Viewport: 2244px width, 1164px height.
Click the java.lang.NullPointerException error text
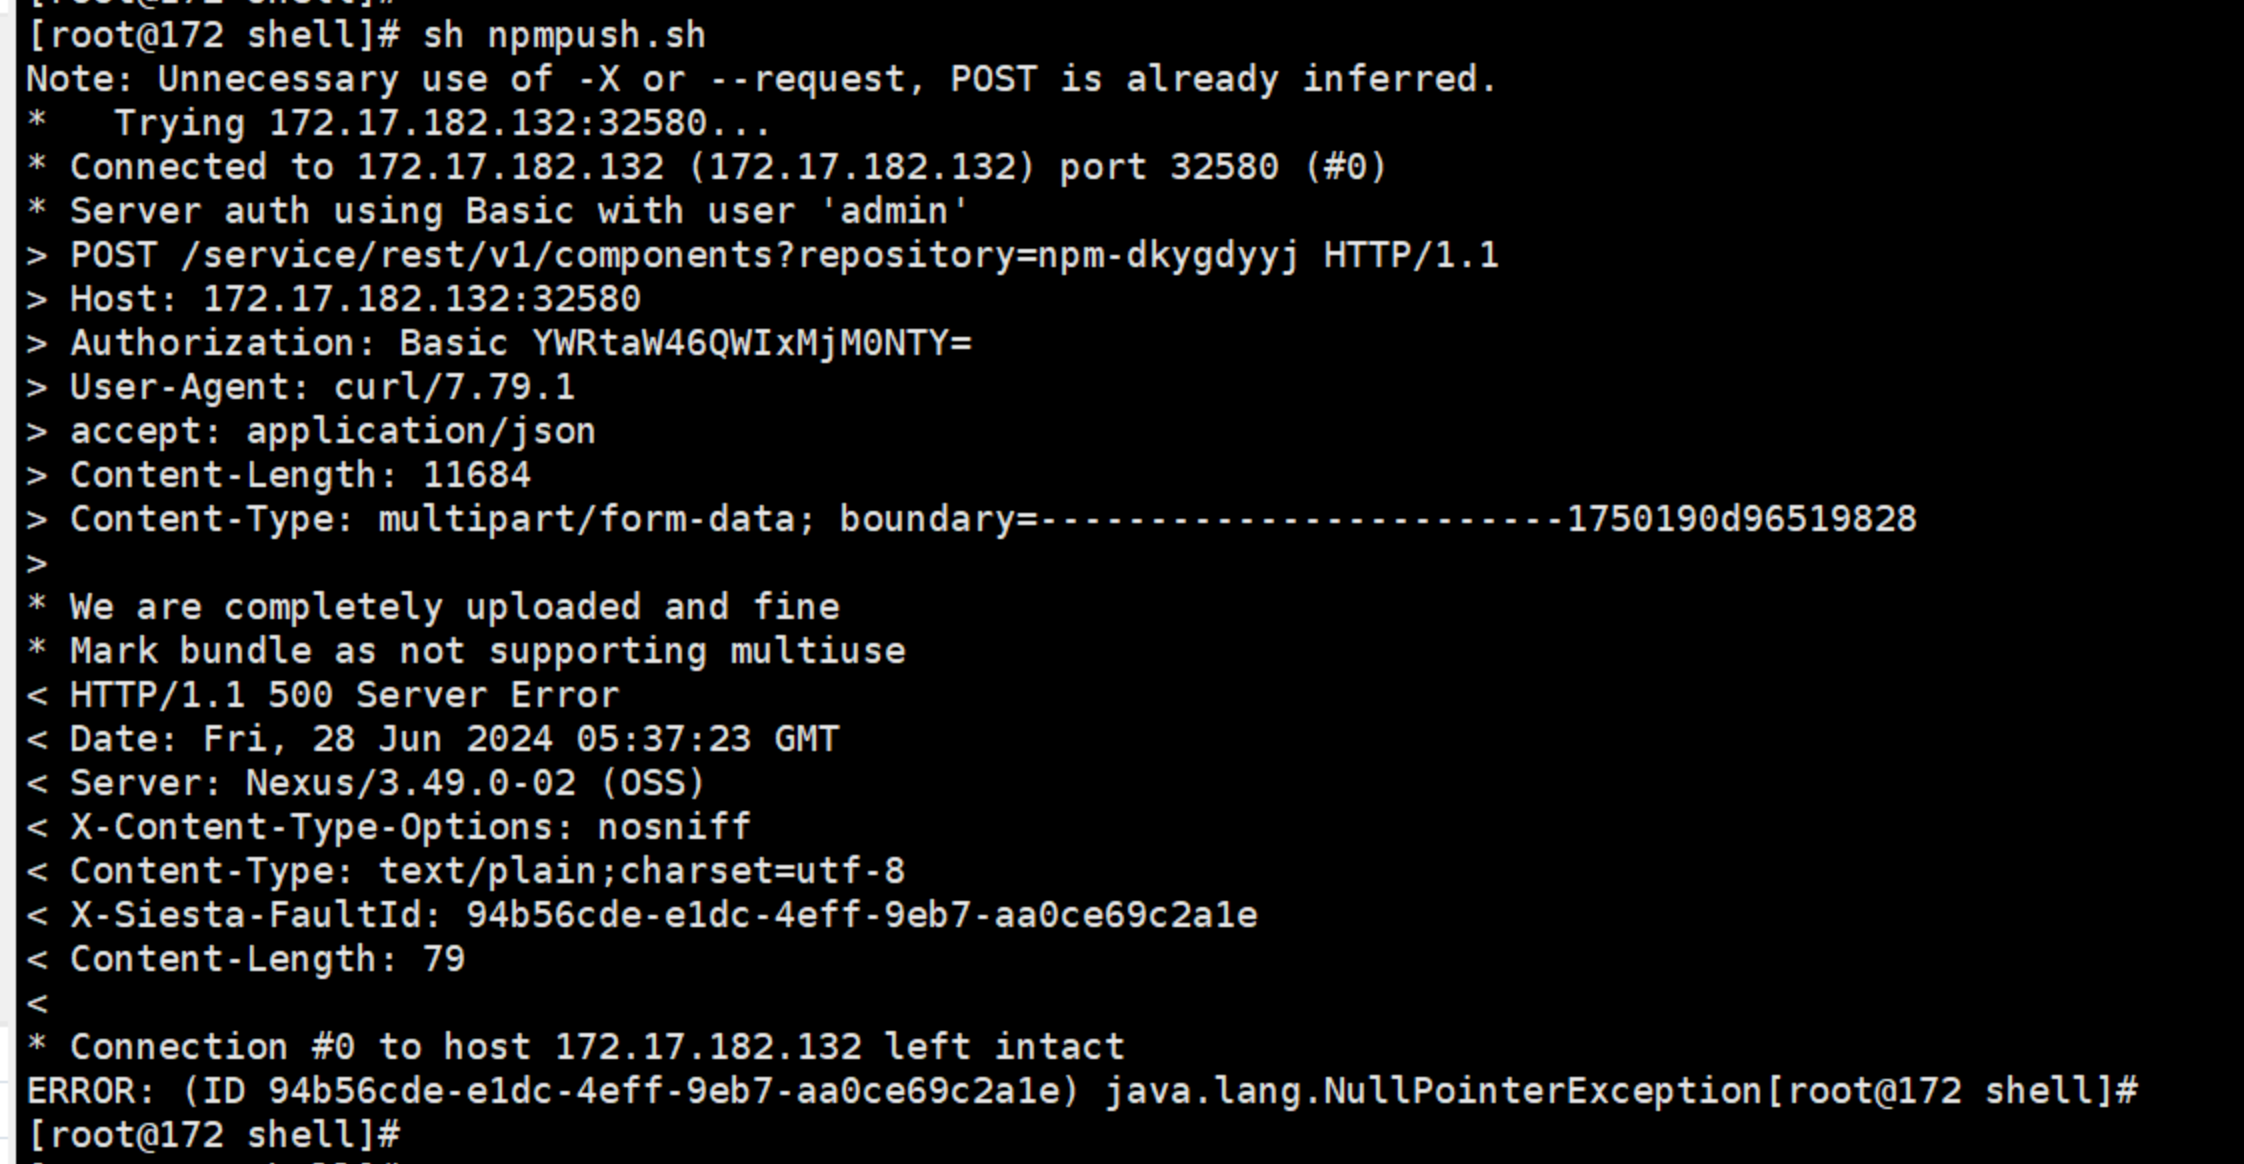(x=1433, y=1090)
